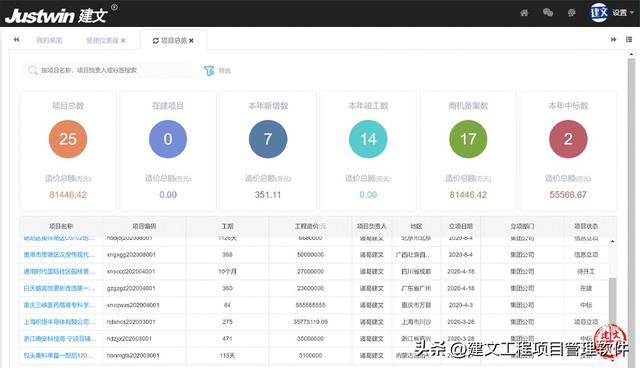The width and height of the screenshot is (640, 368).
Task: Open the tab list menu icon
Action: pyautogui.click(x=629, y=40)
